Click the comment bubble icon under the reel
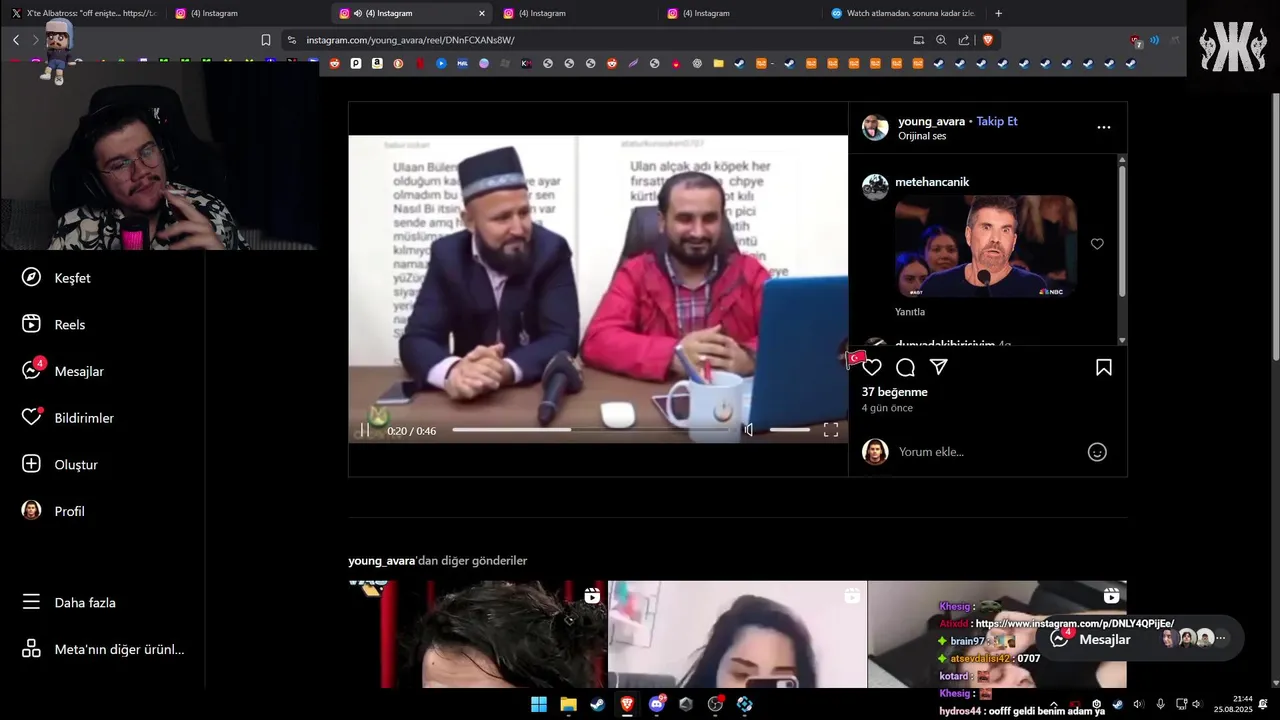Viewport: 1280px width, 720px height. 905,367
